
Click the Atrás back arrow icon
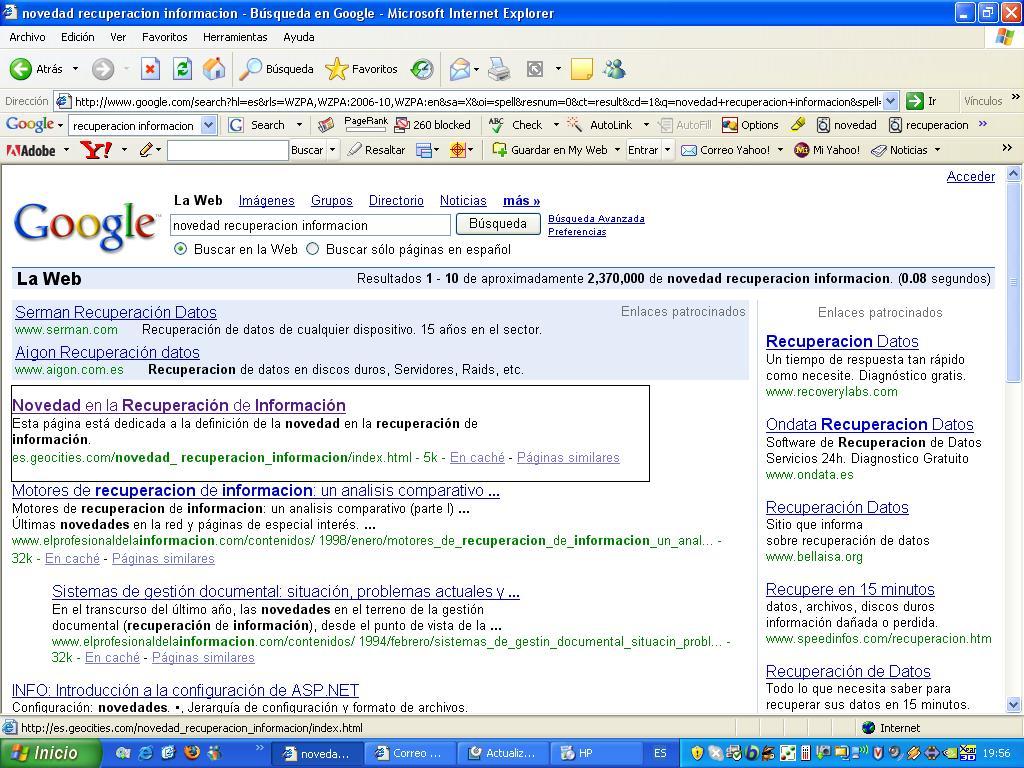pyautogui.click(x=20, y=69)
